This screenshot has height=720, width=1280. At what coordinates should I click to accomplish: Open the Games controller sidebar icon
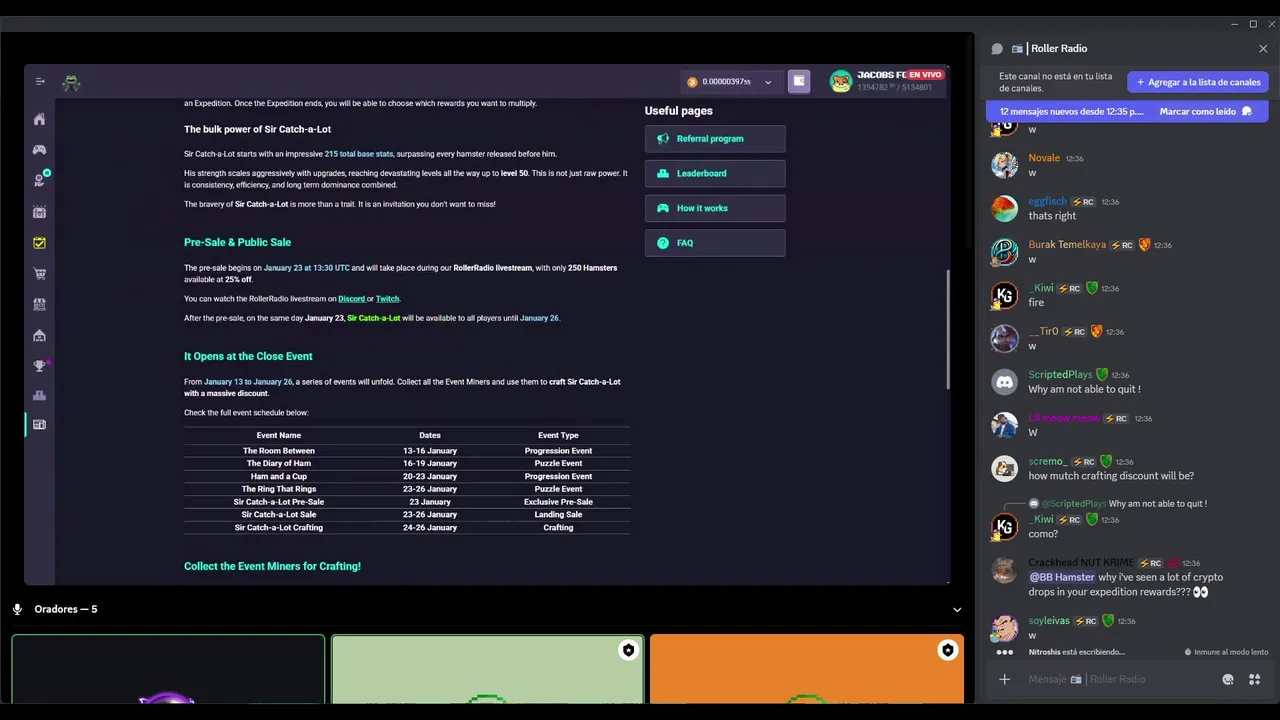[39, 150]
